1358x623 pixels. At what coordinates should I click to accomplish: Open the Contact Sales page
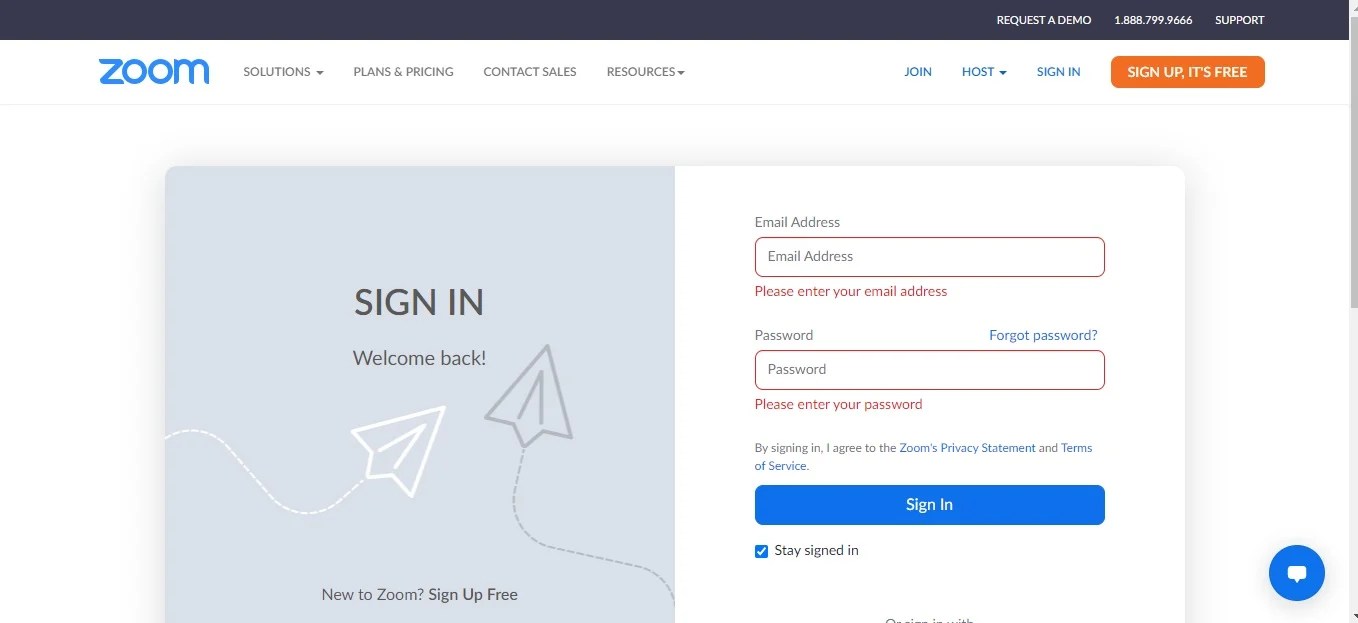[529, 71]
